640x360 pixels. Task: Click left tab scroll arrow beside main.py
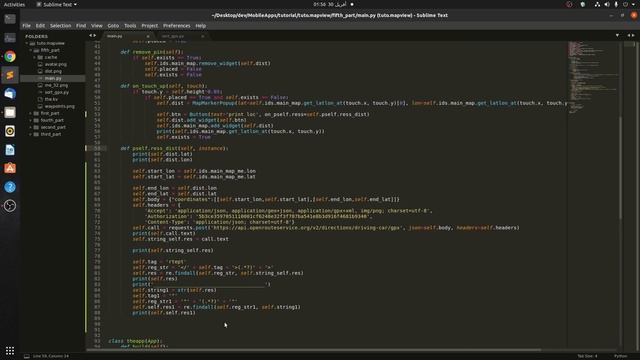[x=91, y=36]
